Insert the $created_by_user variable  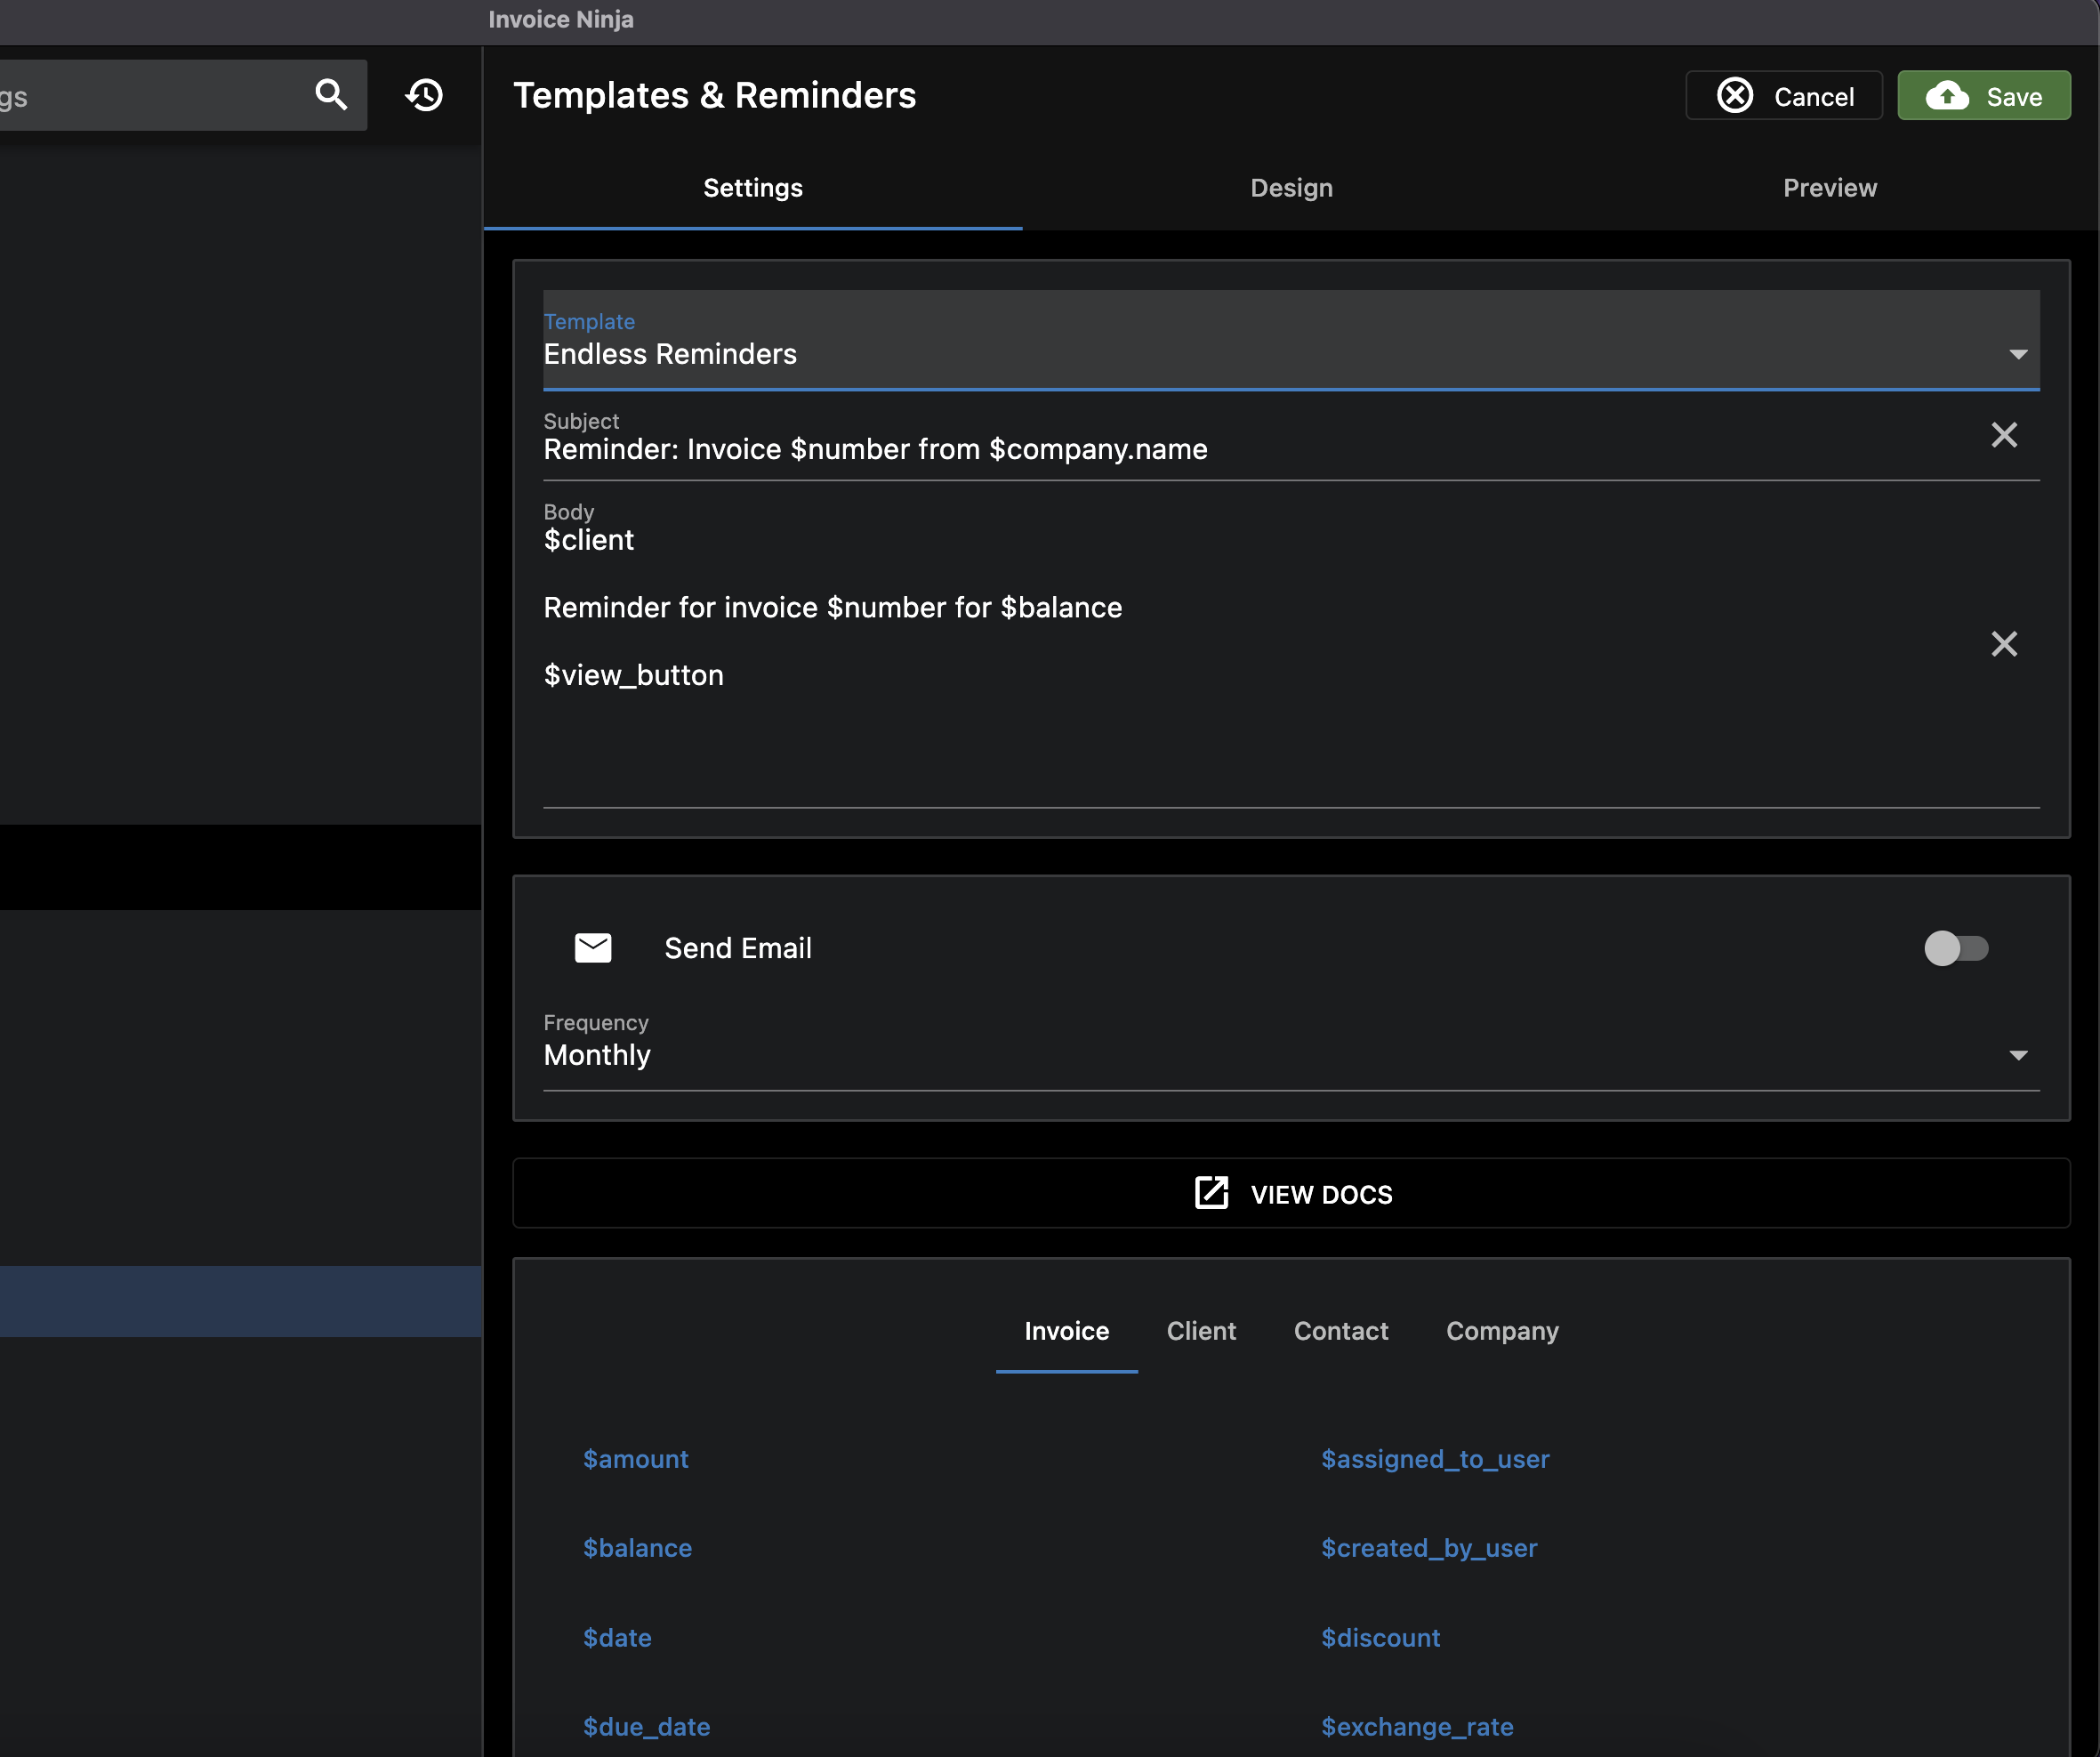coord(1429,1548)
